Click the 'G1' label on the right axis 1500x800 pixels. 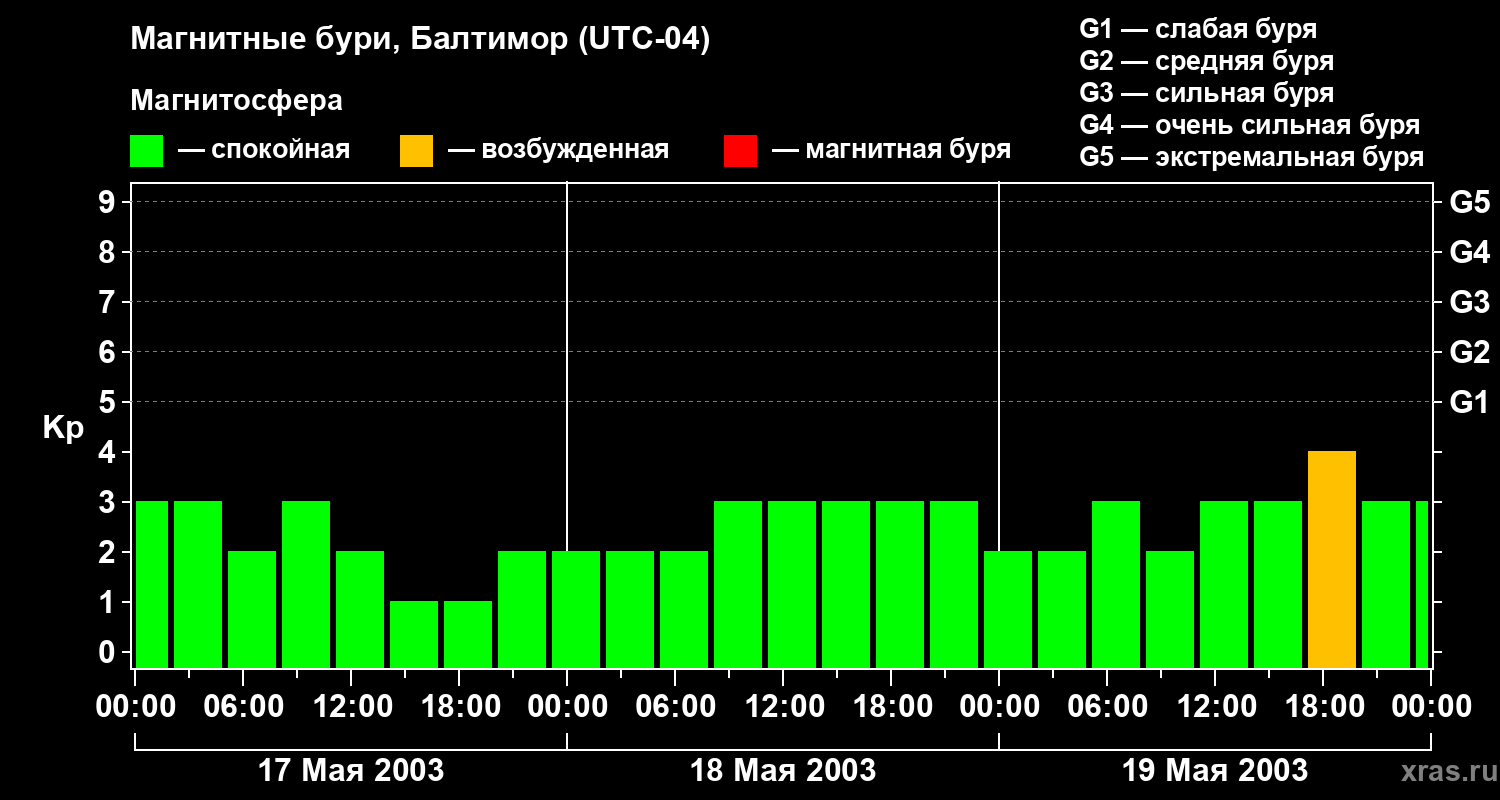pyautogui.click(x=1470, y=402)
